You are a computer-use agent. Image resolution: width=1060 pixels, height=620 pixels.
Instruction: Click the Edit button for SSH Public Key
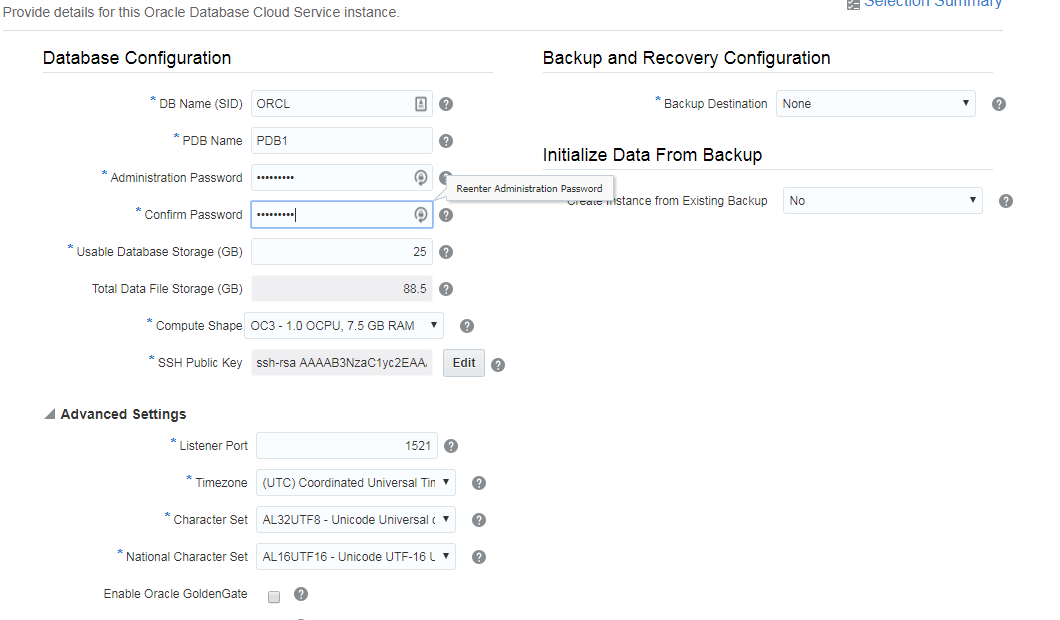pyautogui.click(x=463, y=363)
